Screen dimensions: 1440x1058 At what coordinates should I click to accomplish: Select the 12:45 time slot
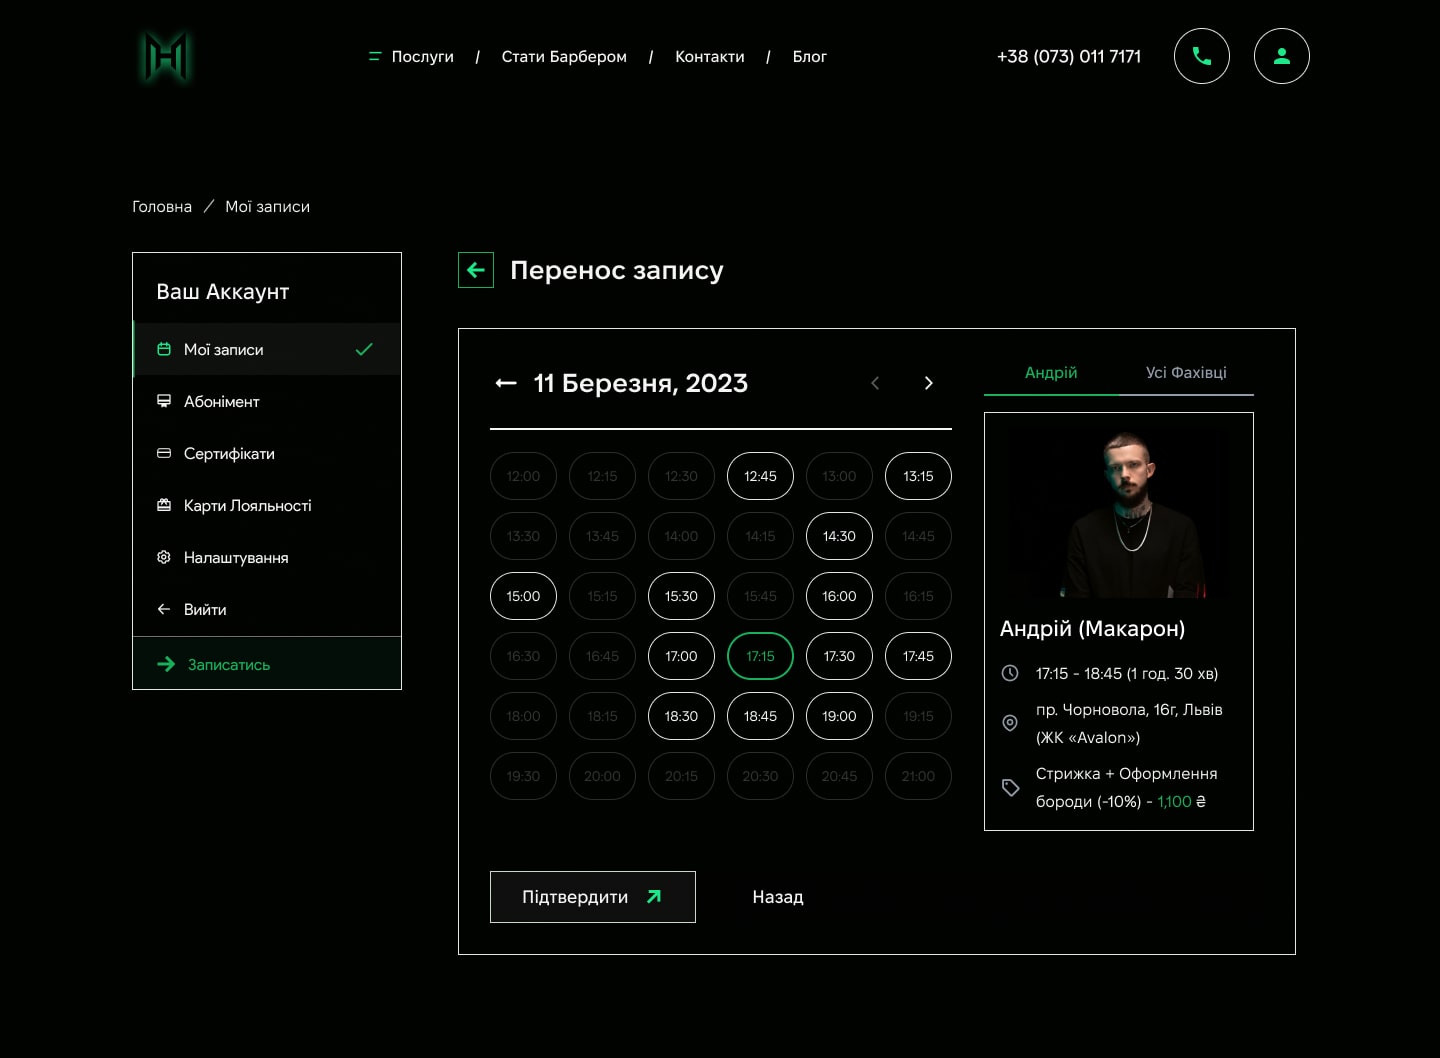tap(760, 476)
